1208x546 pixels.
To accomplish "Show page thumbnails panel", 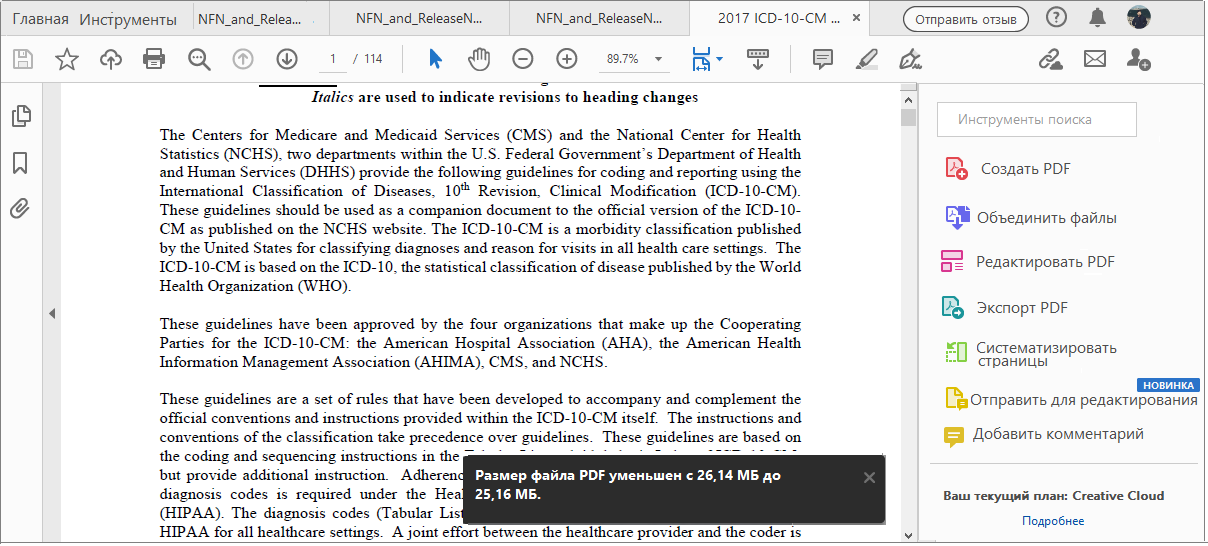I will [x=20, y=116].
